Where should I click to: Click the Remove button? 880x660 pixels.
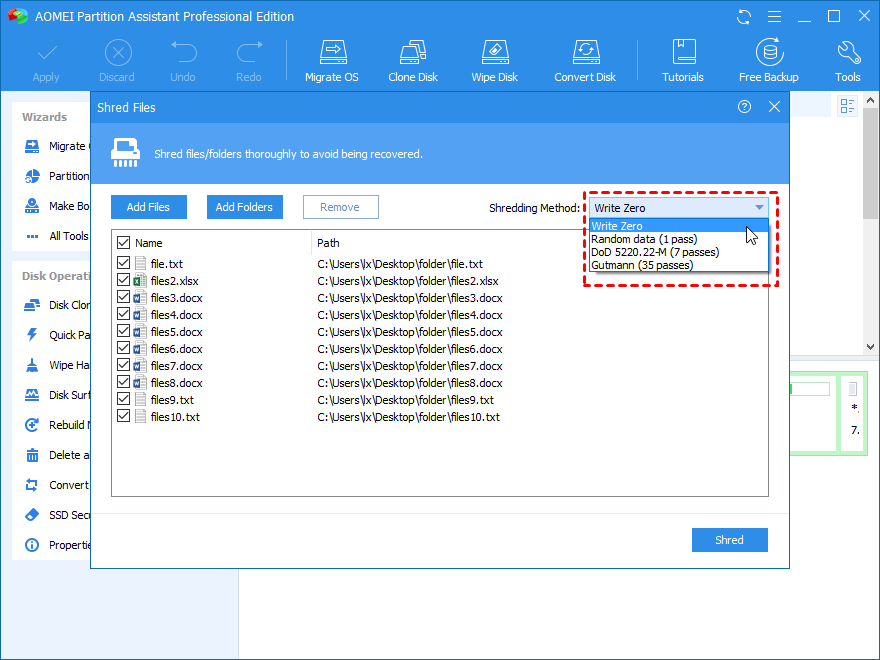tap(341, 207)
